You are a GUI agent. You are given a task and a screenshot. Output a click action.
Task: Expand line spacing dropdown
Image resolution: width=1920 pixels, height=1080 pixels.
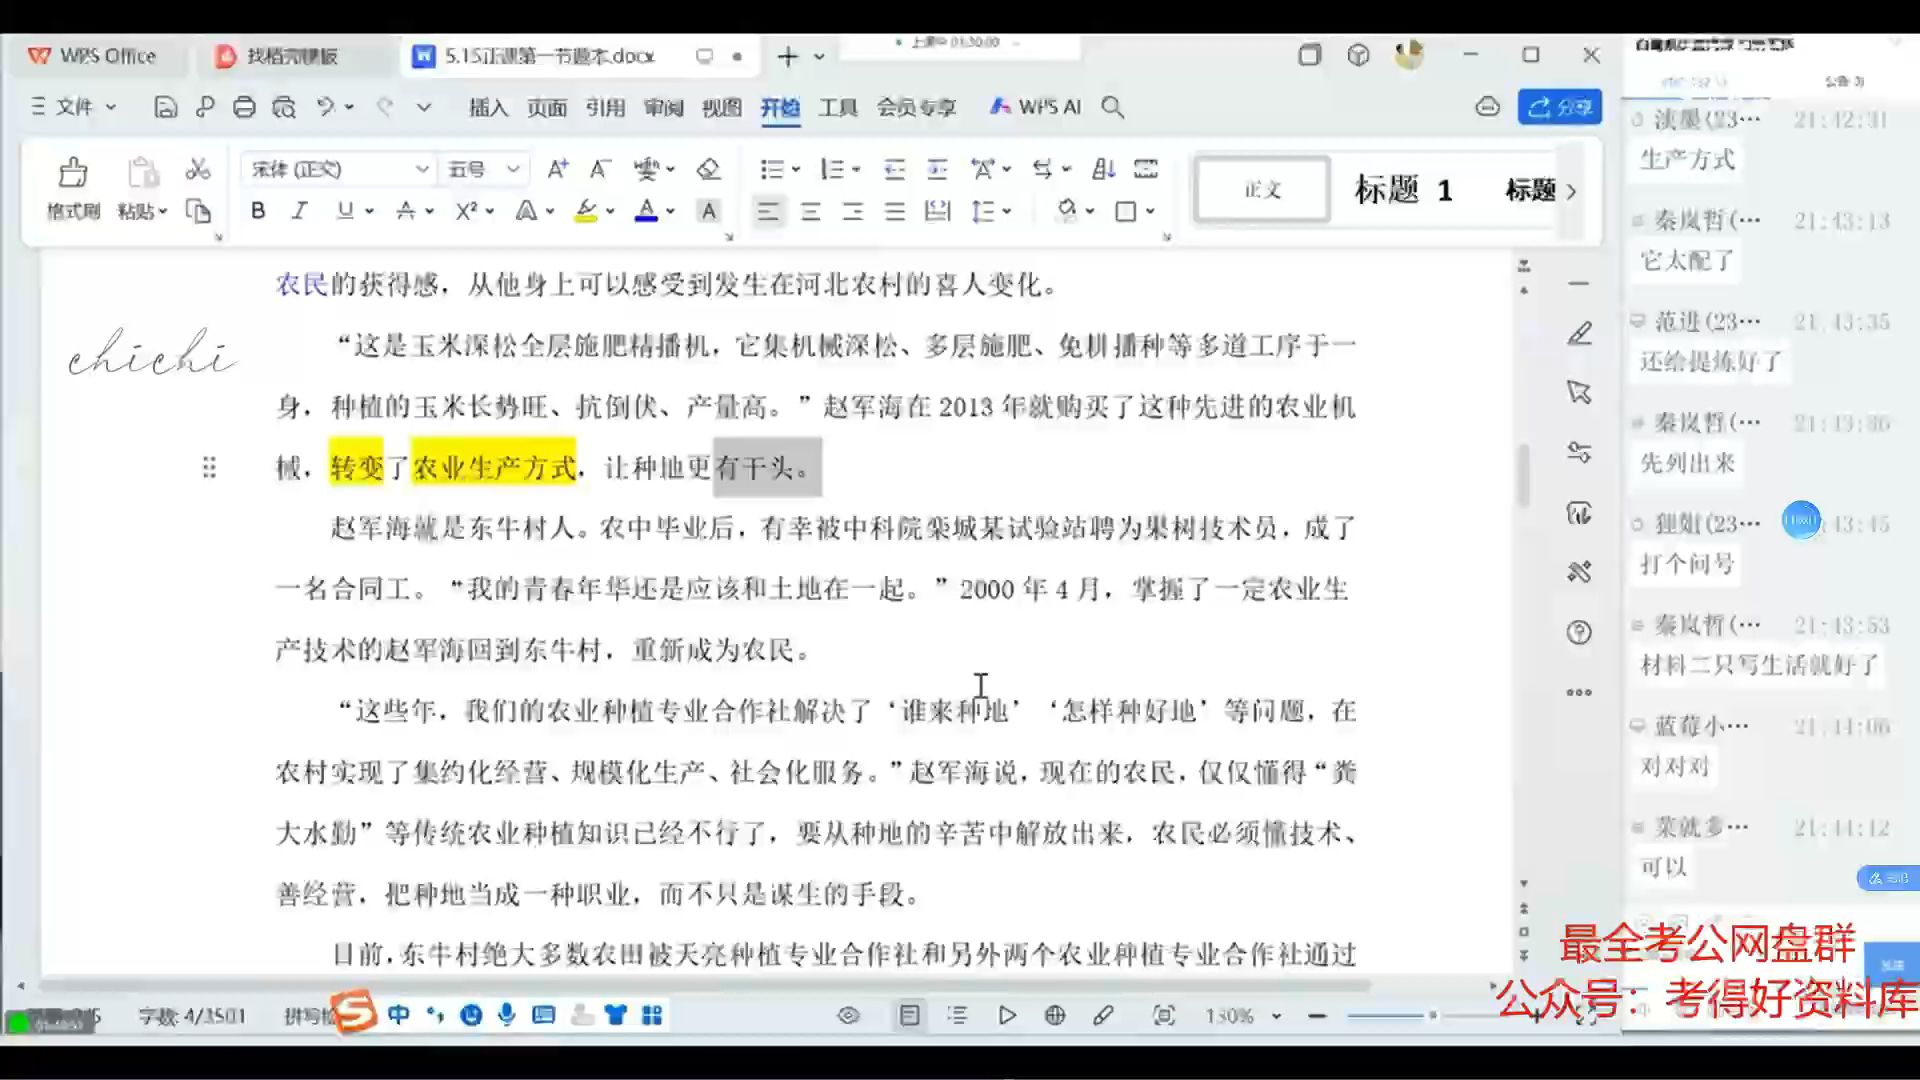[1007, 211]
